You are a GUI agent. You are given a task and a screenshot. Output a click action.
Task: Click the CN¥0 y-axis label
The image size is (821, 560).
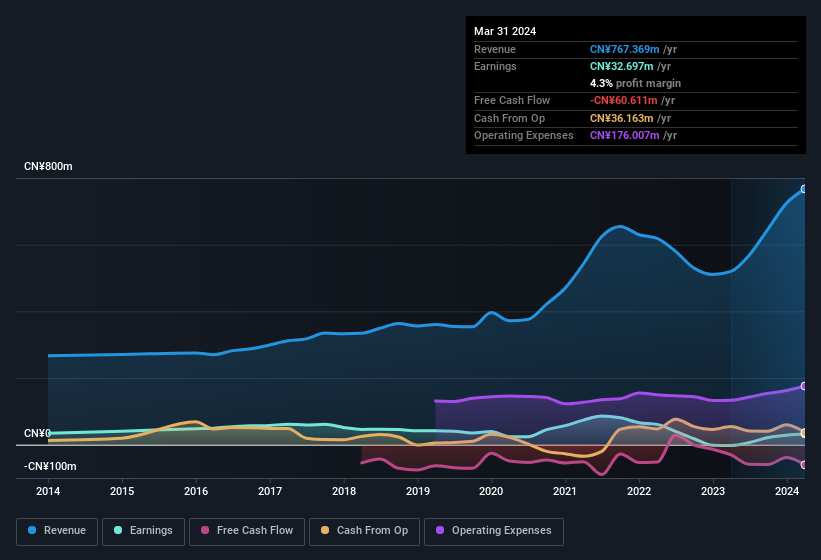pos(37,433)
